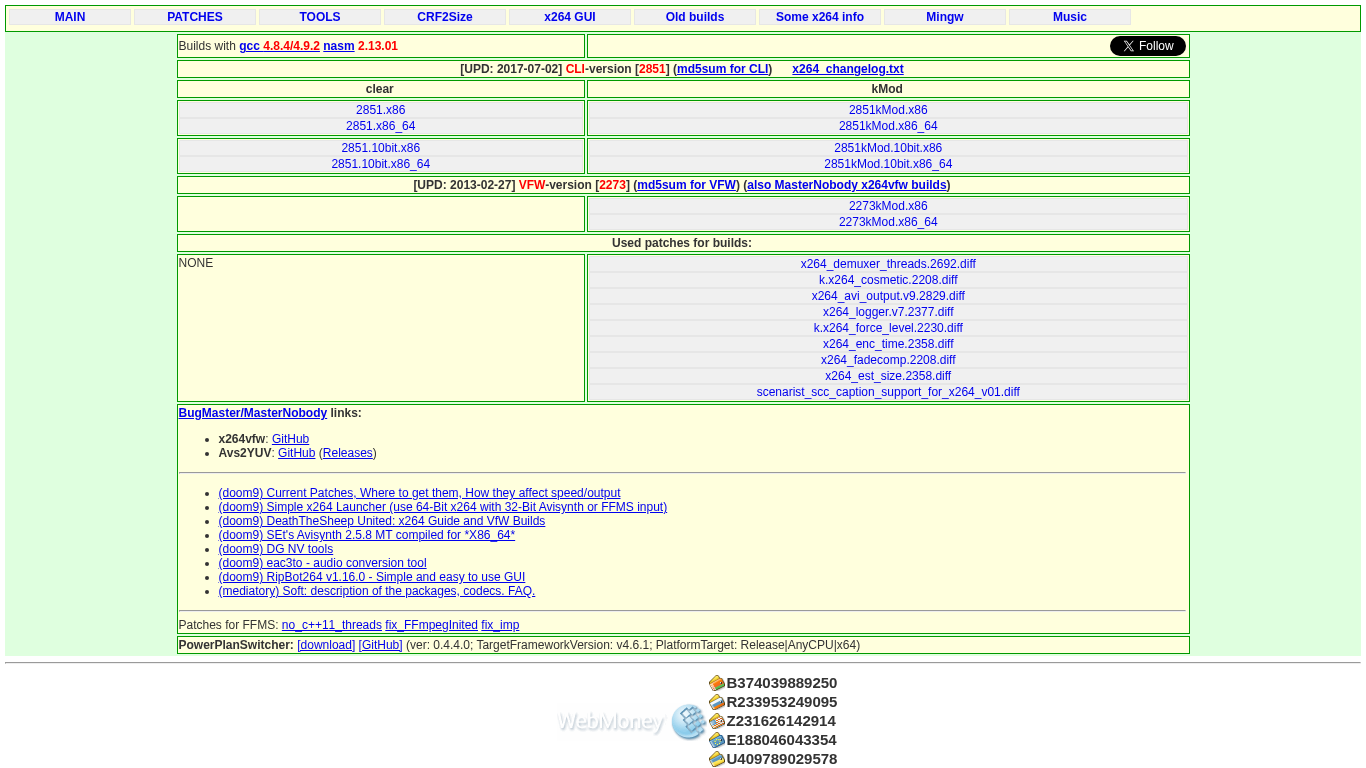
Task: Open the Old builds menu item
Action: coord(695,17)
